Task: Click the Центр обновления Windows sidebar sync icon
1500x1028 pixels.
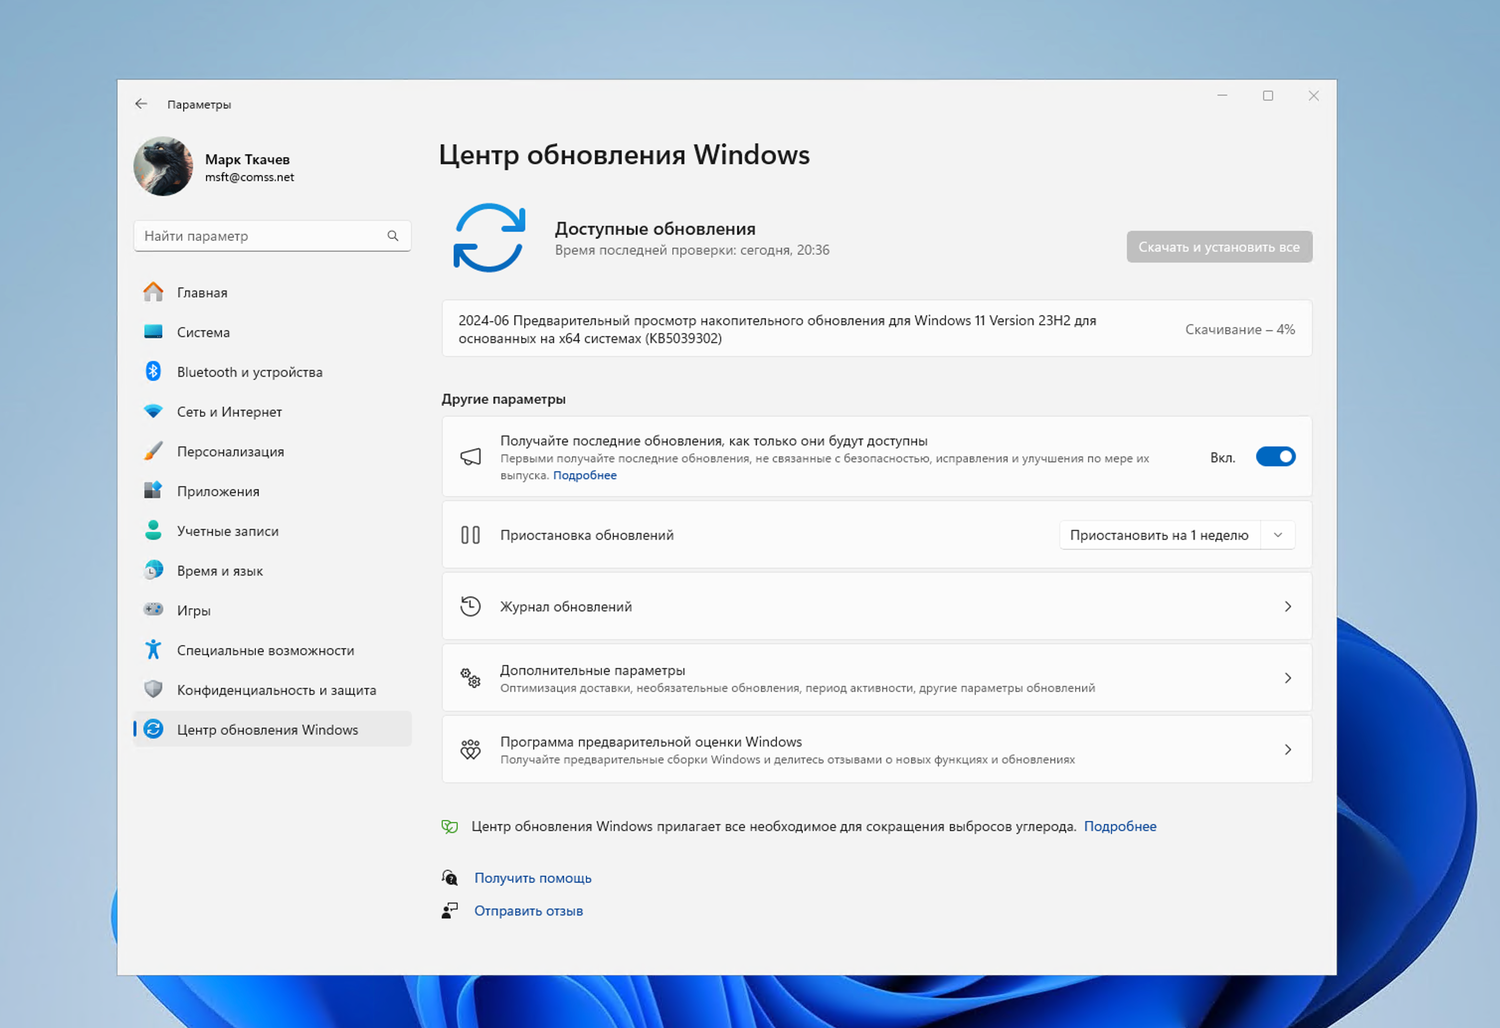Action: (x=153, y=729)
